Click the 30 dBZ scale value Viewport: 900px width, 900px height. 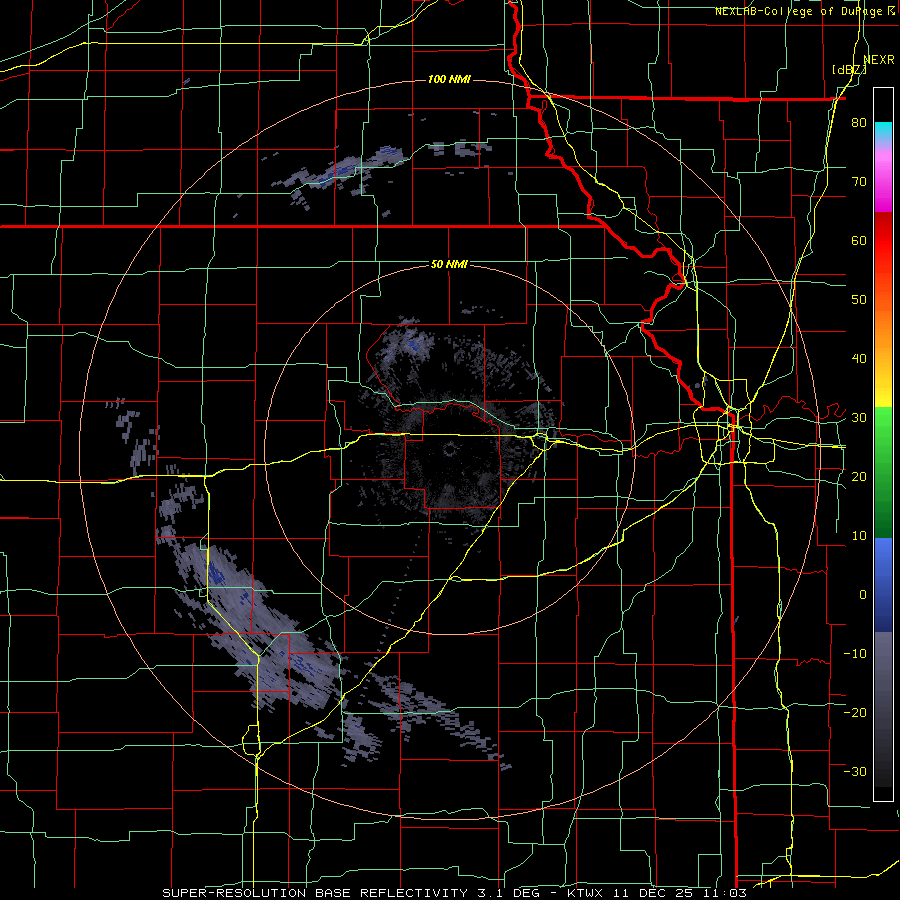(x=859, y=418)
